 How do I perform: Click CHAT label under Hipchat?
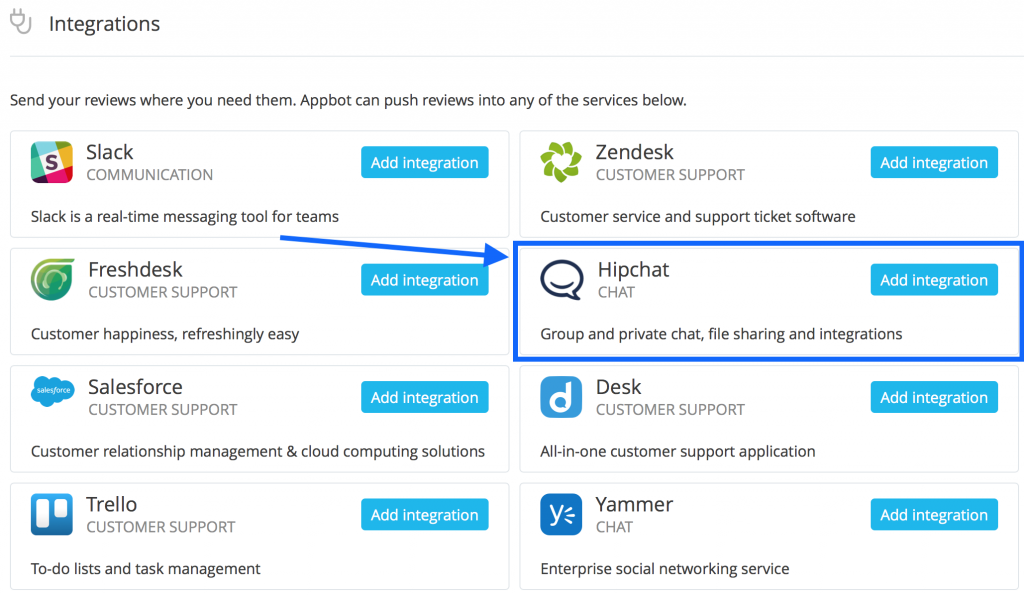616,292
